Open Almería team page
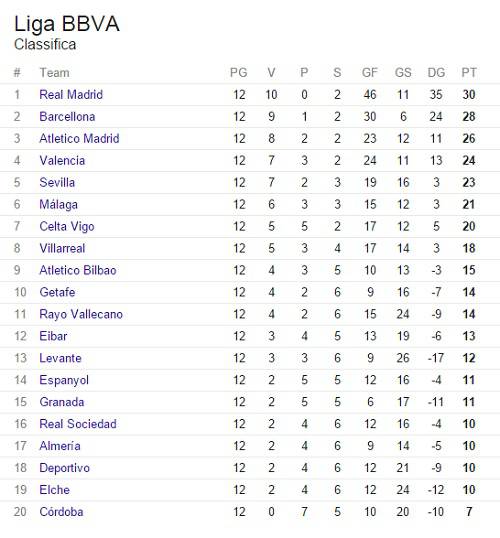 click(60, 446)
